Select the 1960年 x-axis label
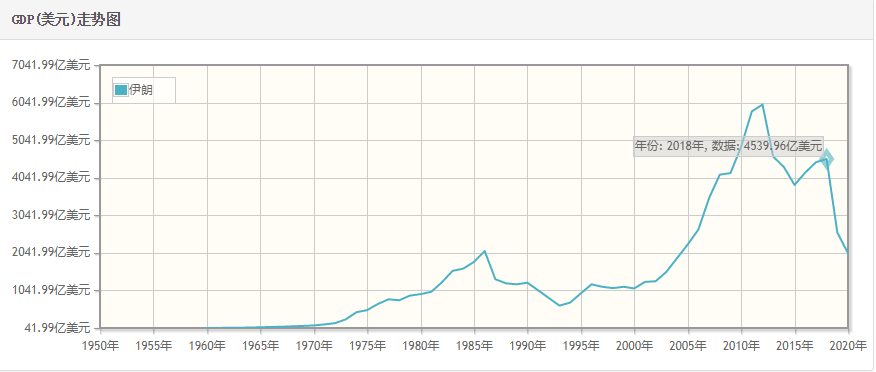 tap(207, 345)
